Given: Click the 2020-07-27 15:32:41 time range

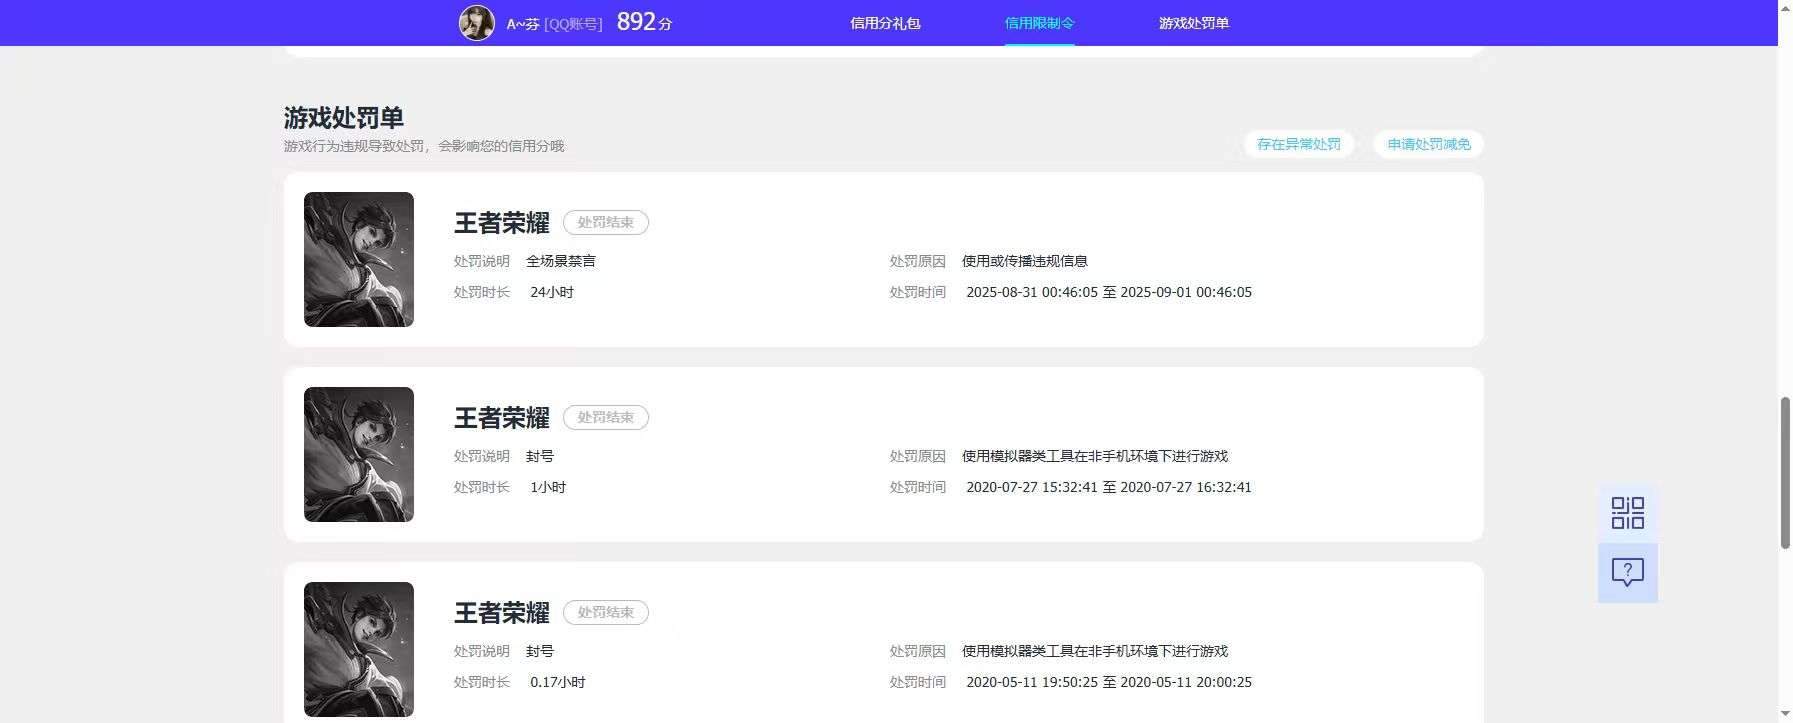Looking at the screenshot, I should tap(1109, 487).
